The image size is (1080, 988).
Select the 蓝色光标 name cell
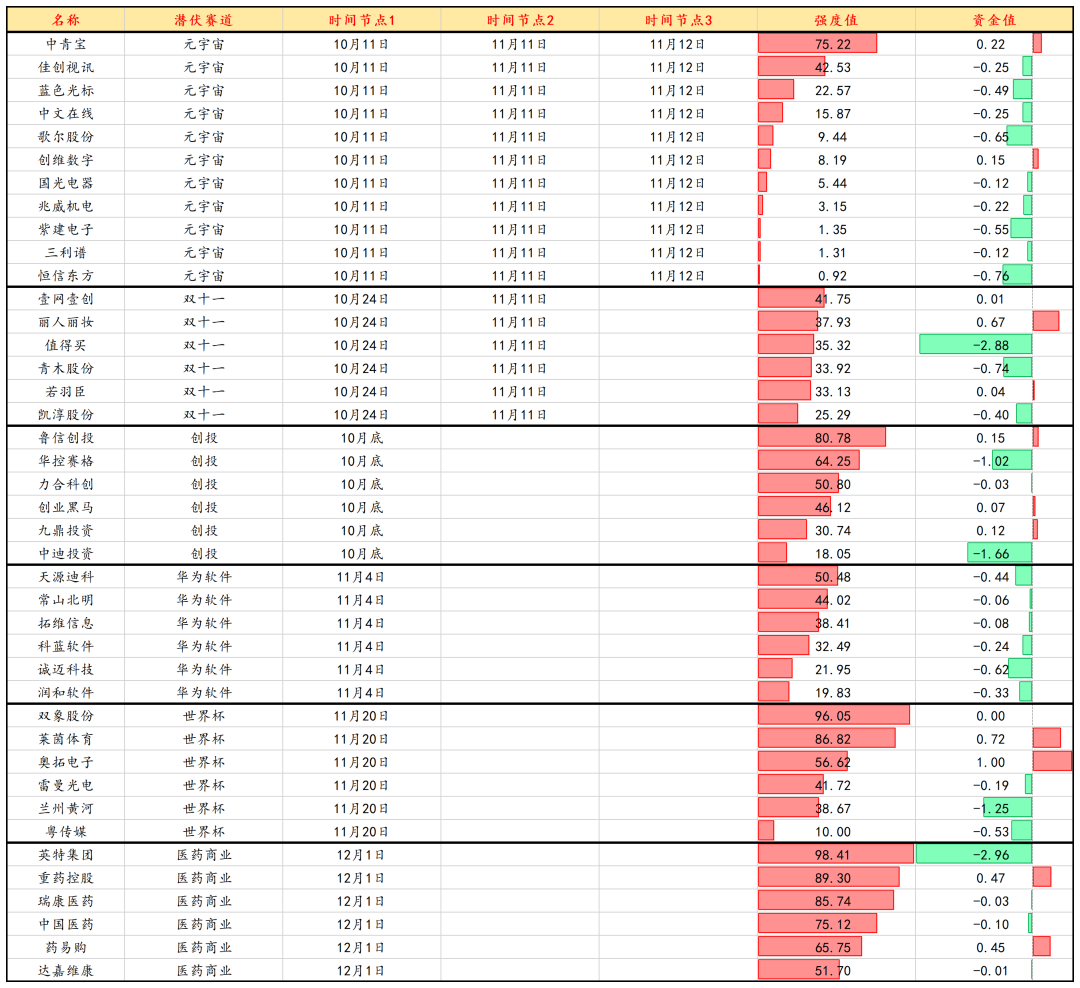[65, 90]
